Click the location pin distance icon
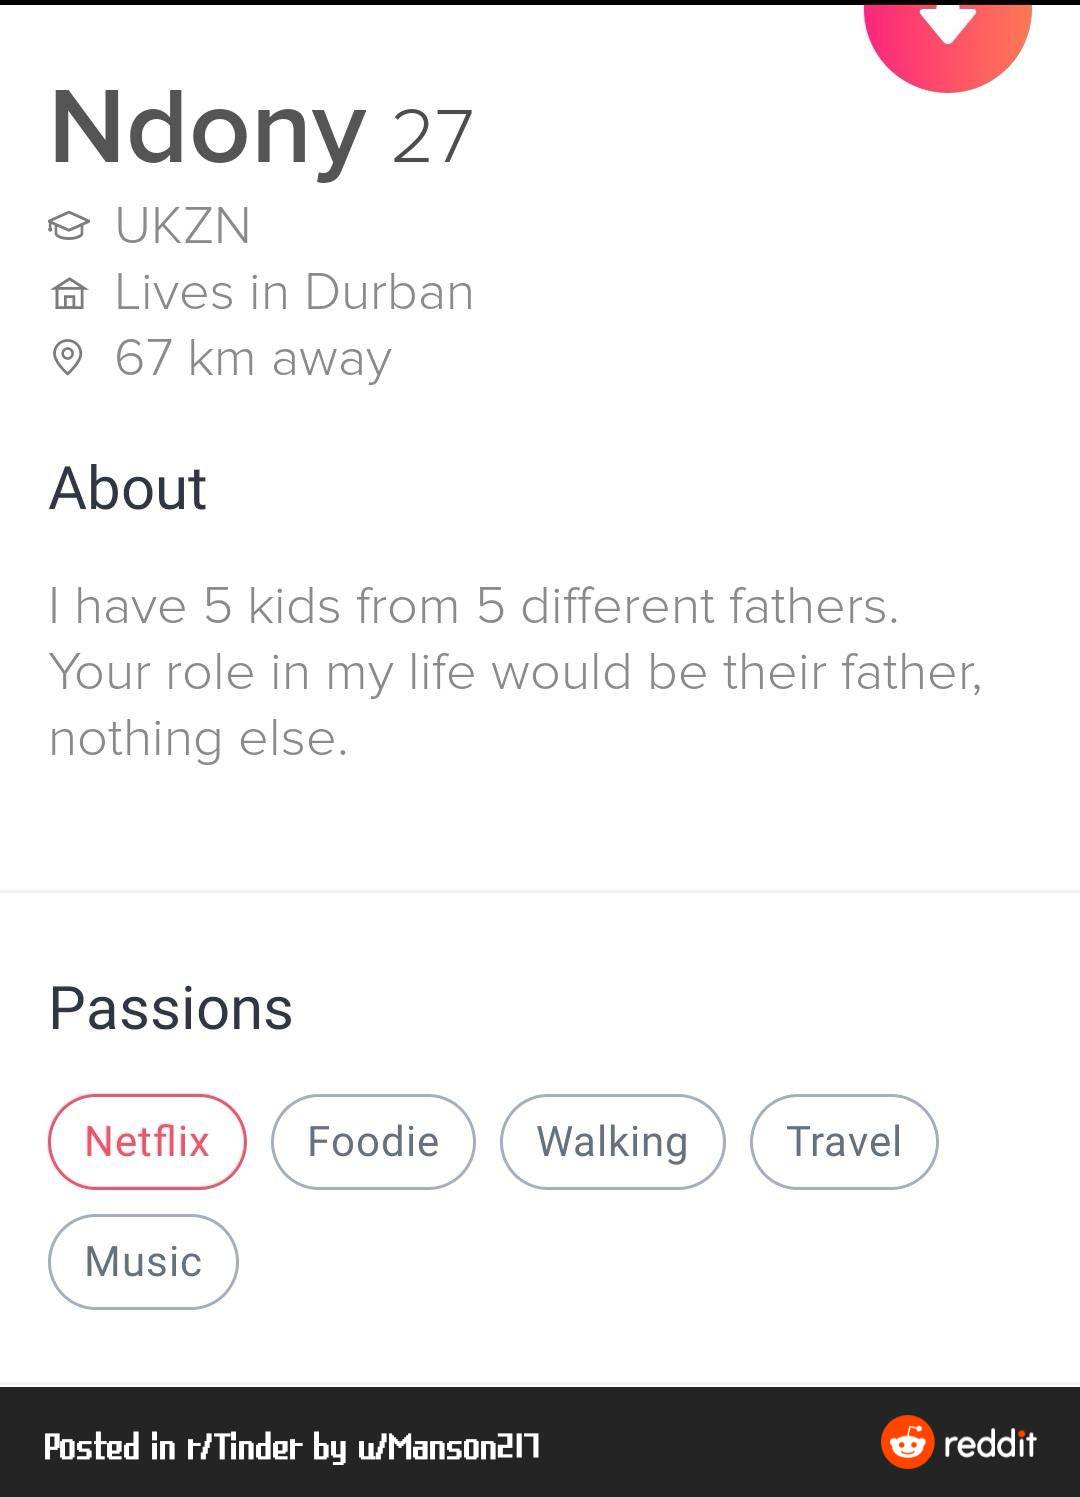 point(67,358)
